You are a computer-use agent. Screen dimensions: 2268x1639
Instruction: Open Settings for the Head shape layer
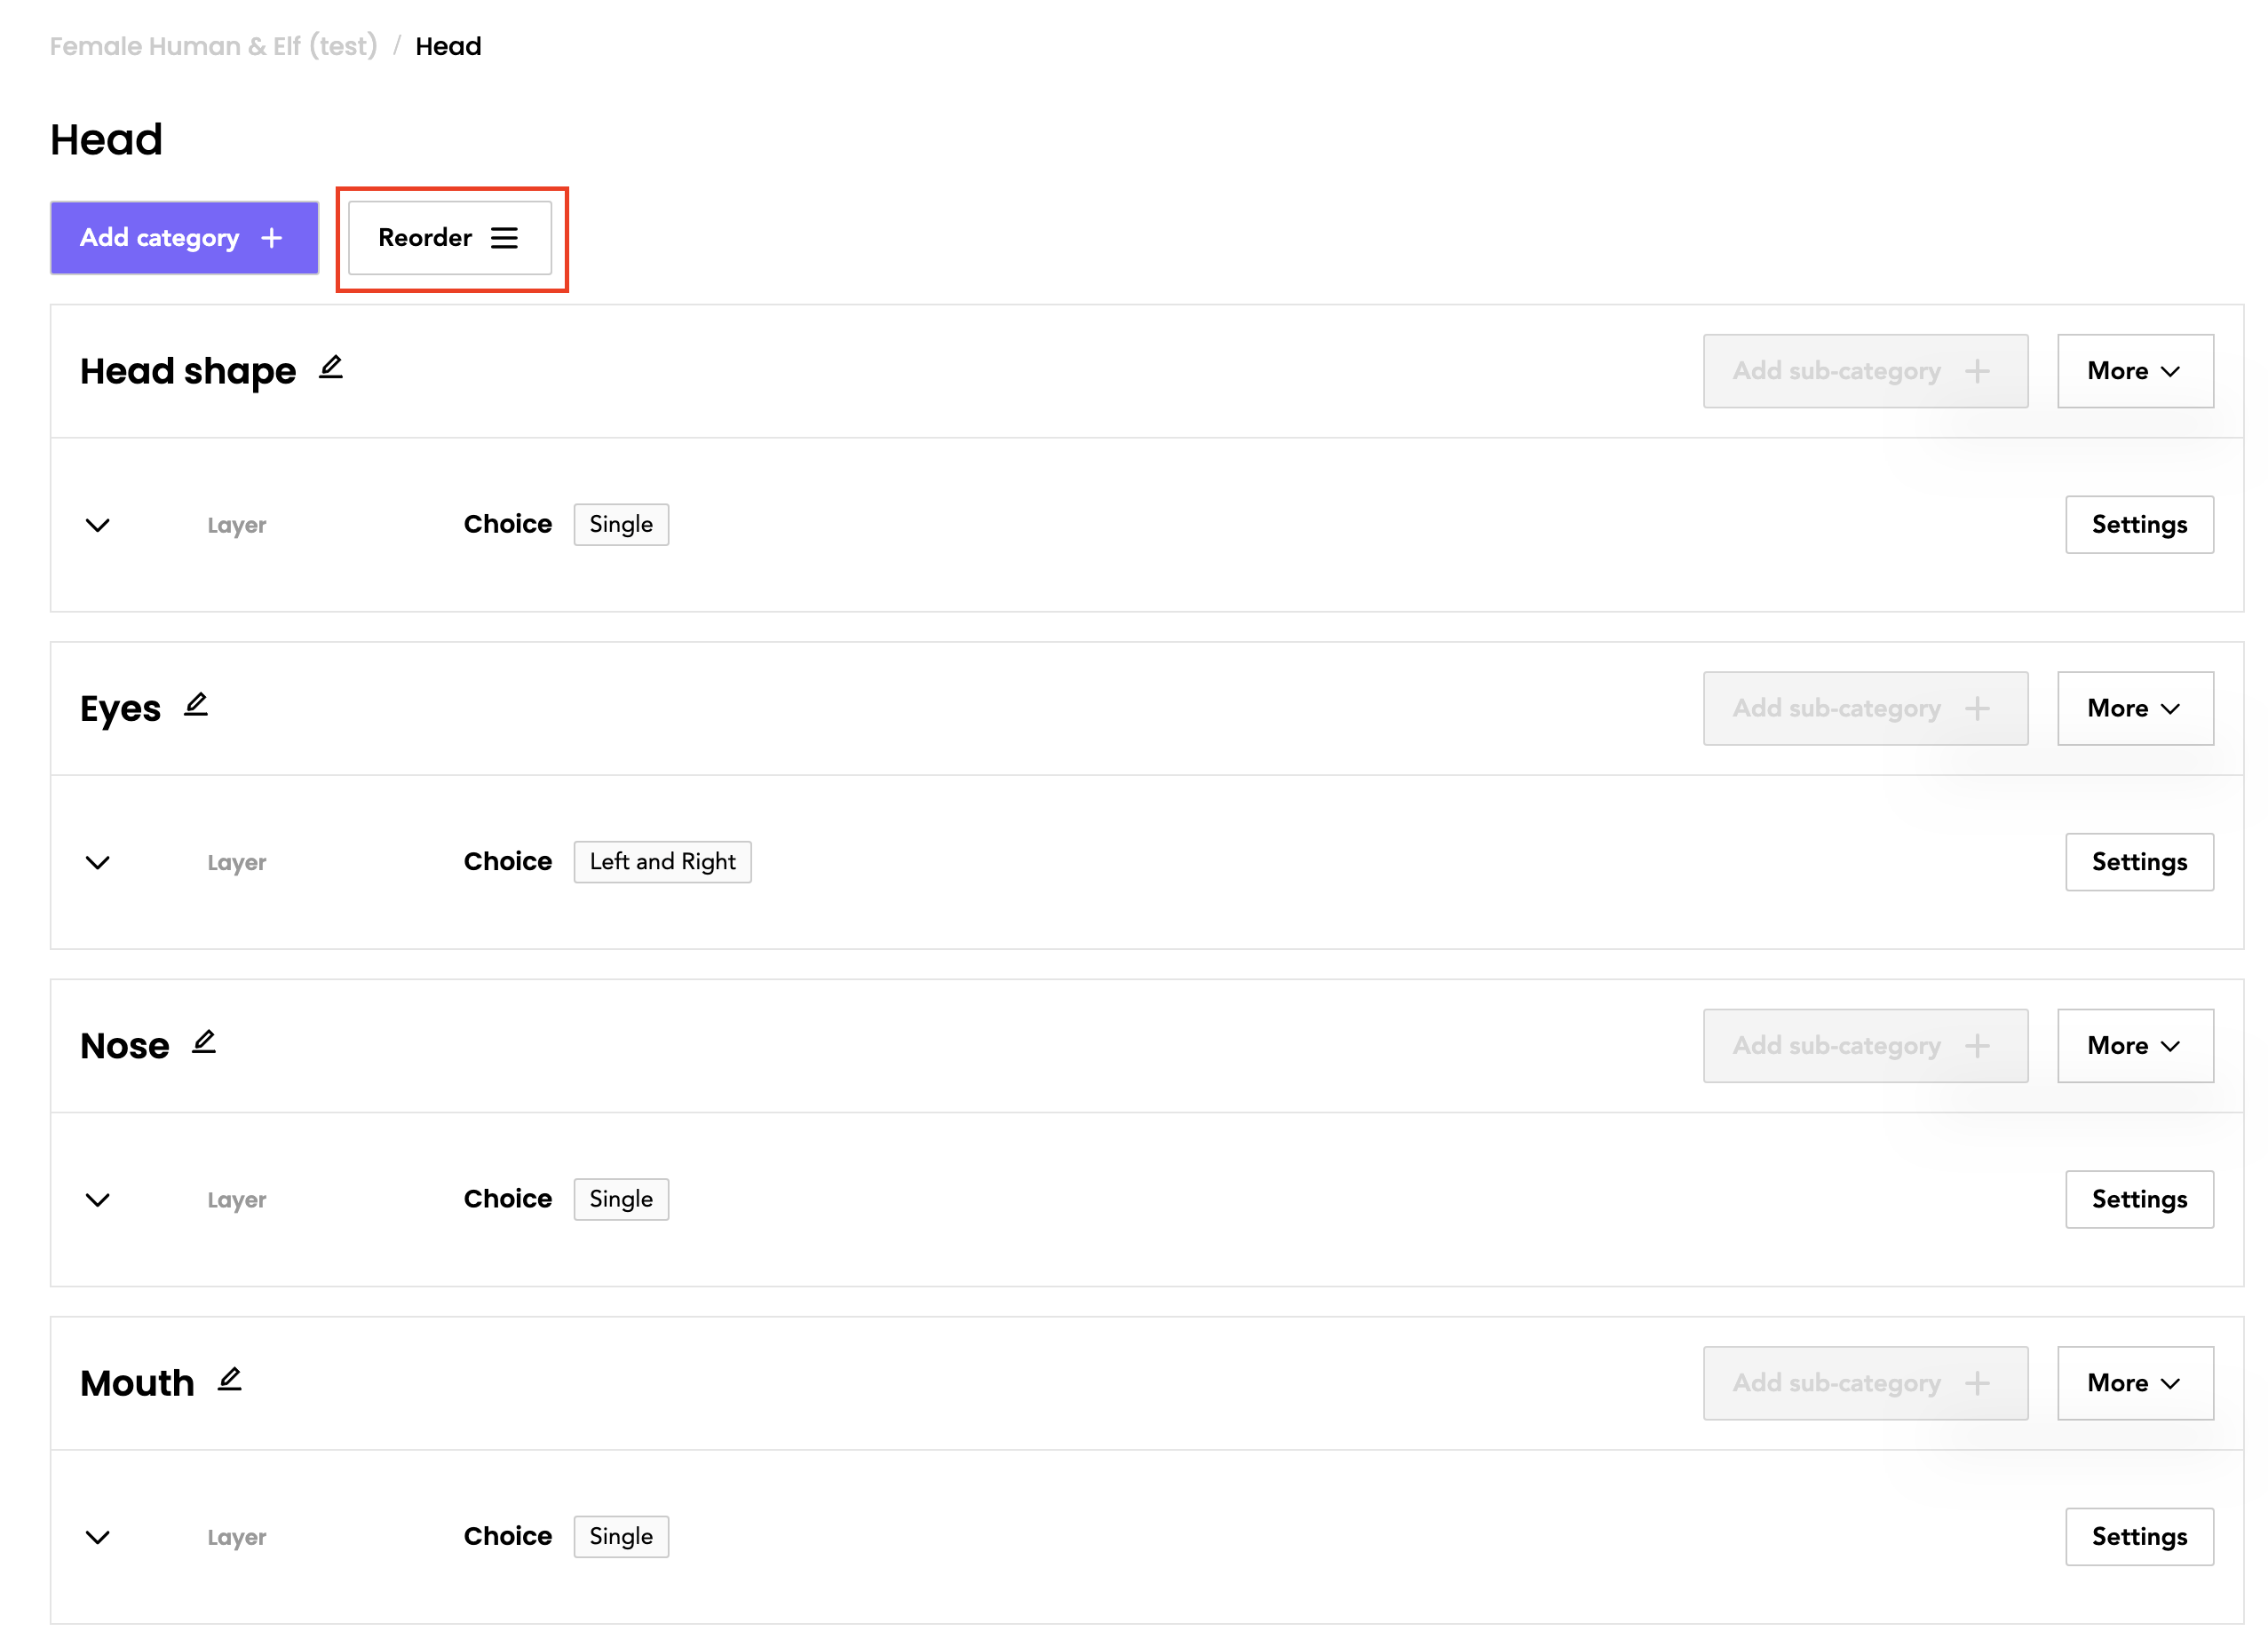(x=2138, y=525)
